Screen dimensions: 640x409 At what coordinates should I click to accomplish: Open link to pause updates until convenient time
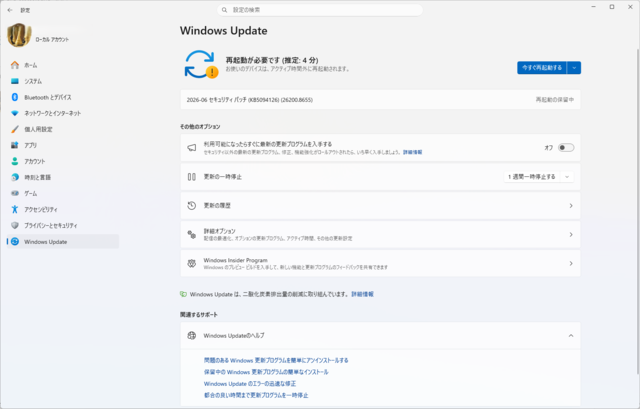[x=256, y=395]
